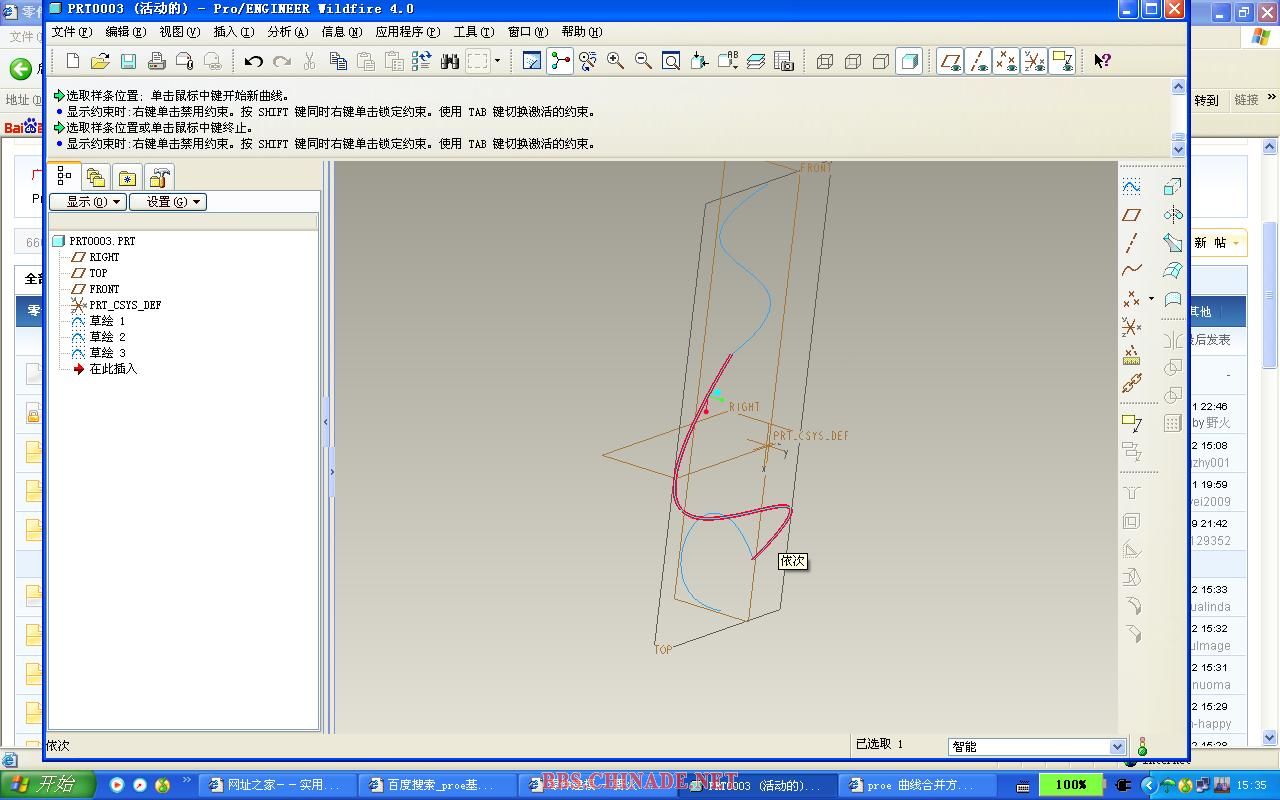Zoom out with the magnifier minus icon
The width and height of the screenshot is (1280, 800).
pyautogui.click(x=644, y=61)
